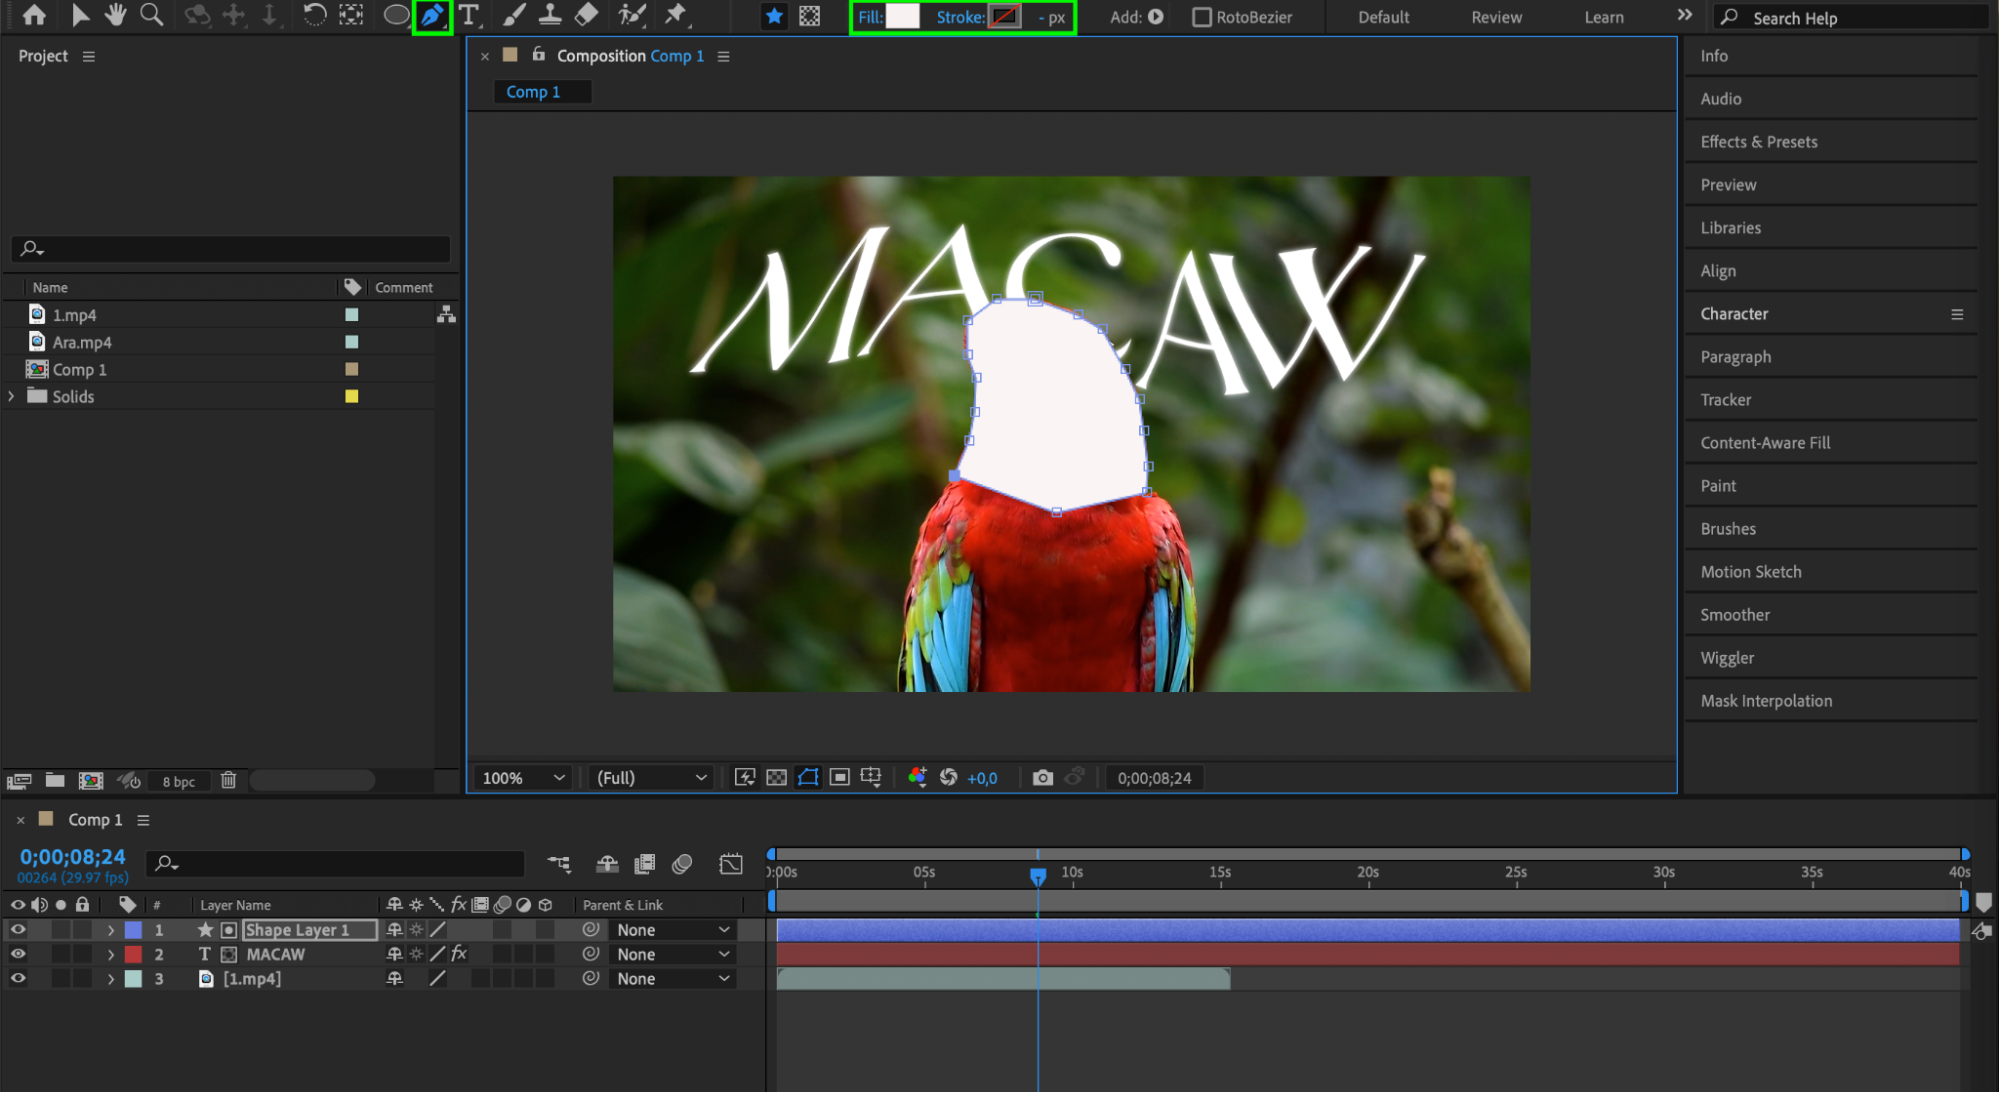Toggle visibility of Shape Layer 1
The image size is (1999, 1093).
click(x=18, y=930)
